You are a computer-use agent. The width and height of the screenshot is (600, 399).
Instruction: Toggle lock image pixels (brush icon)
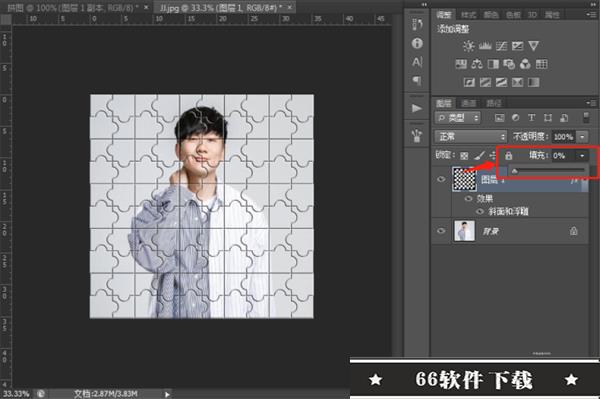point(479,155)
